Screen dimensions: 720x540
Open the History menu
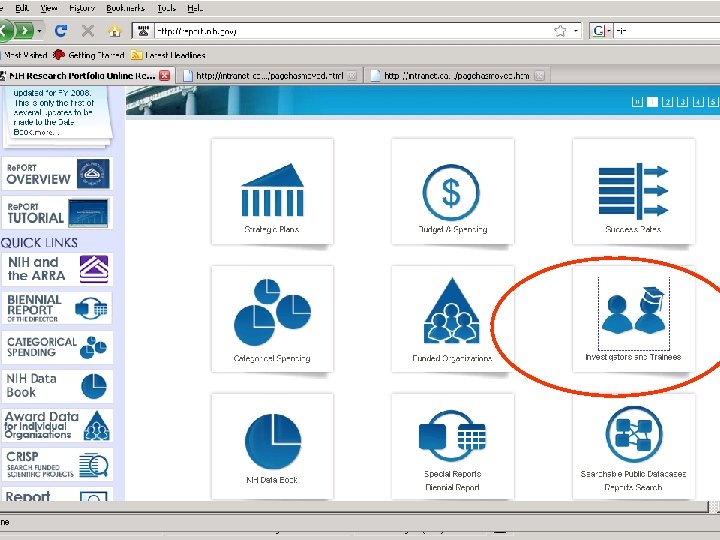(82, 8)
